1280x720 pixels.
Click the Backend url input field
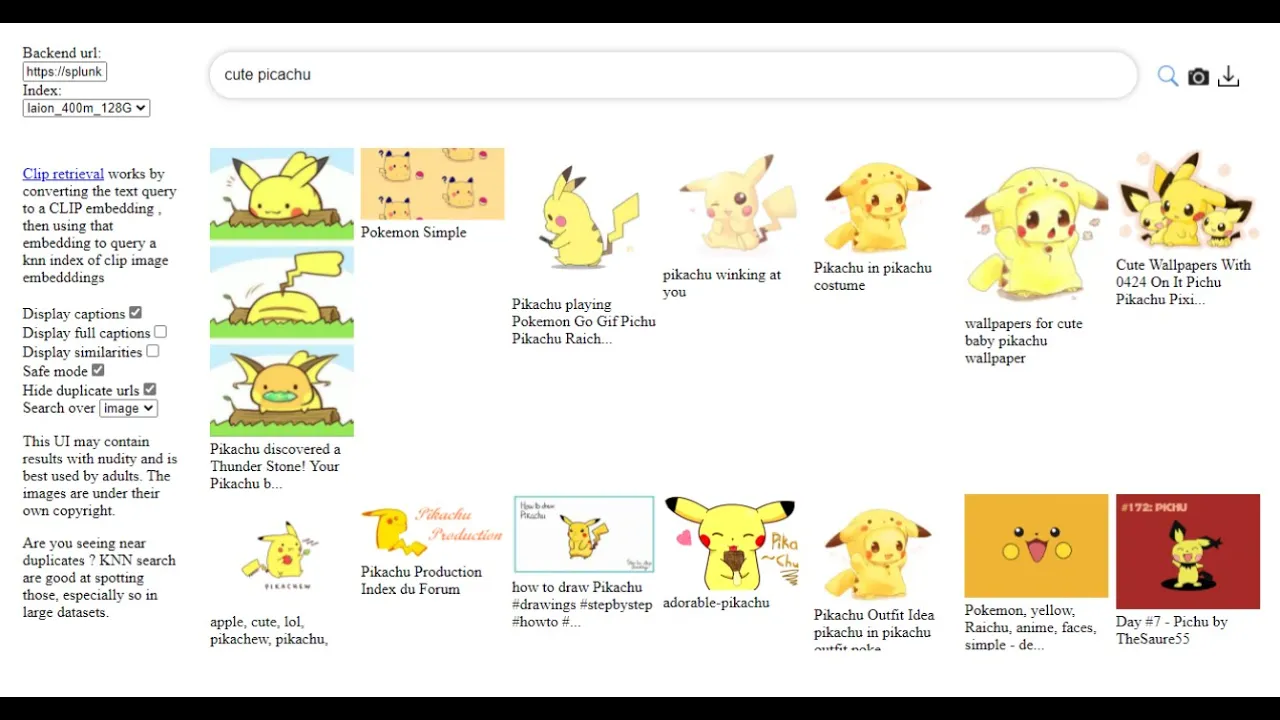pyautogui.click(x=65, y=72)
